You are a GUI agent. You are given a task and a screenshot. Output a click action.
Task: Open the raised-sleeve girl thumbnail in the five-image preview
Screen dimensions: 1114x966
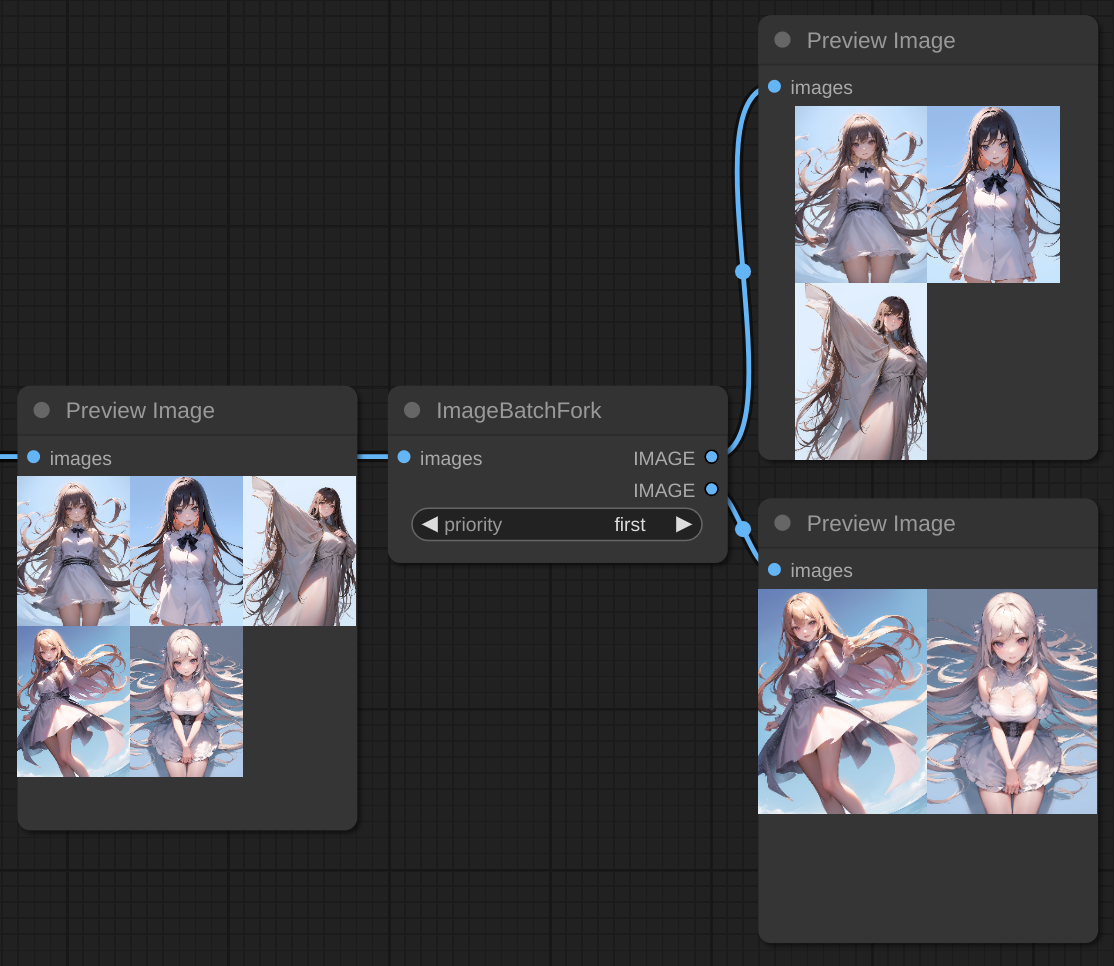click(x=299, y=551)
